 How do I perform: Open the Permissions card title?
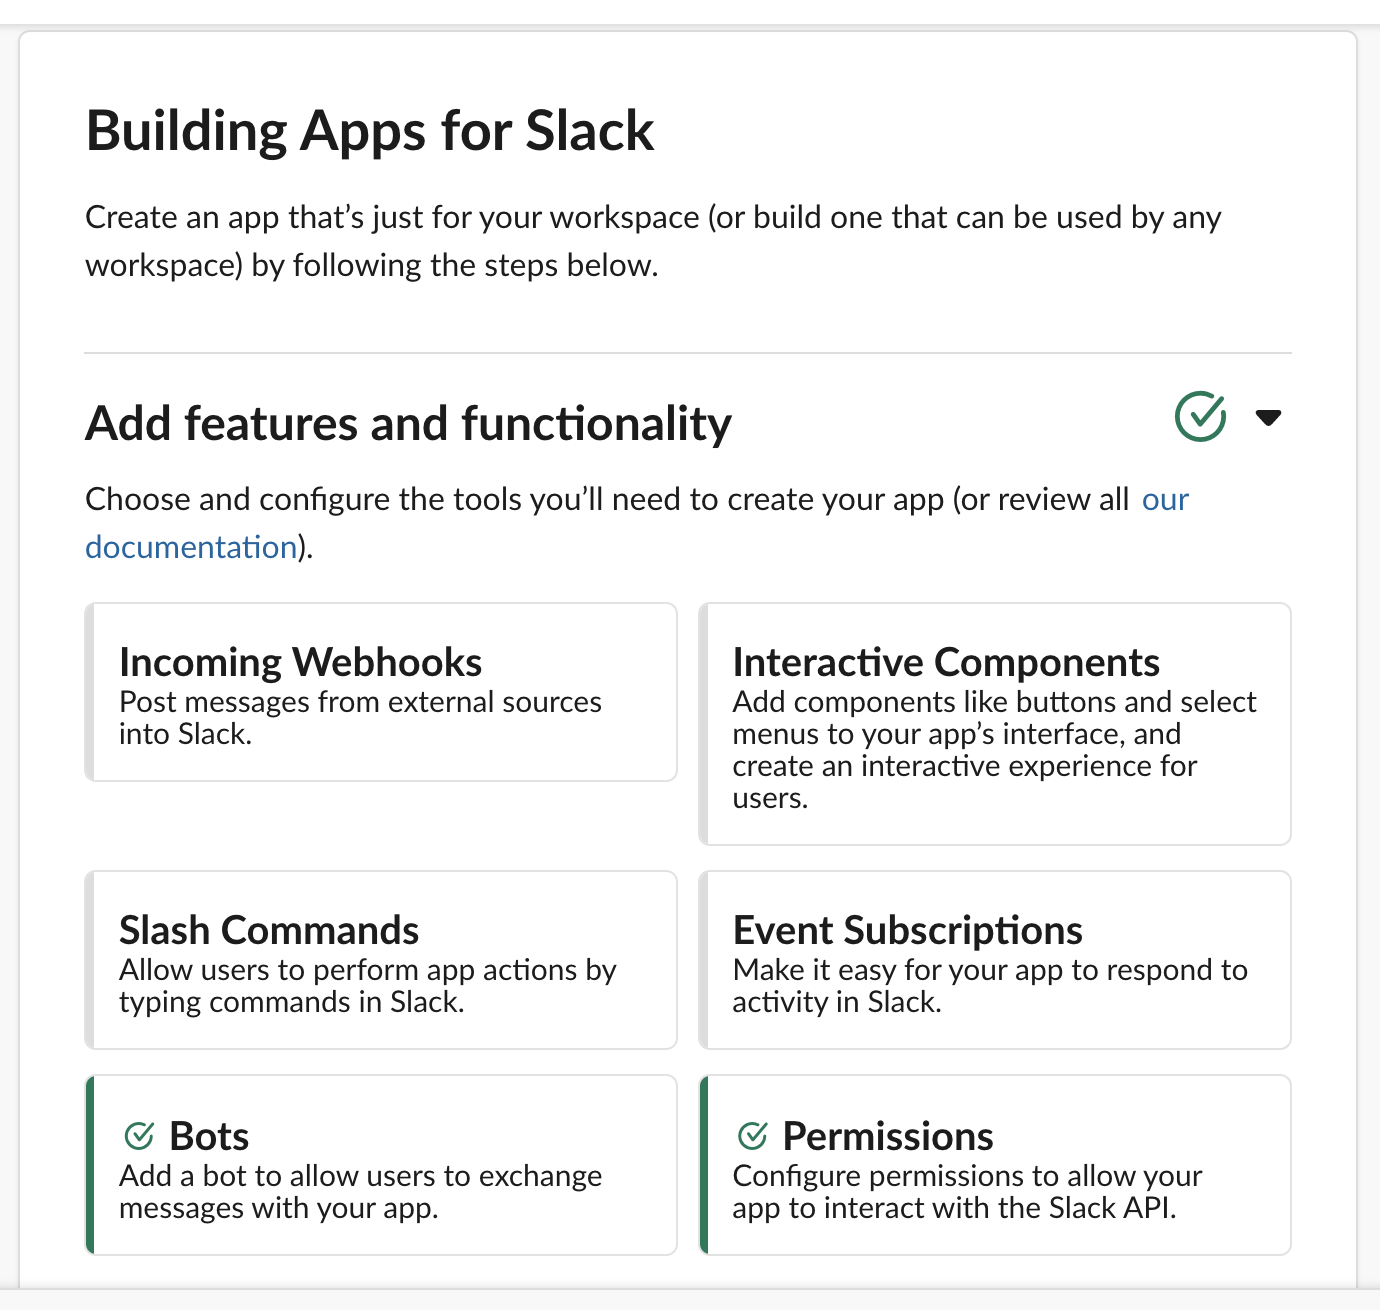[888, 1136]
